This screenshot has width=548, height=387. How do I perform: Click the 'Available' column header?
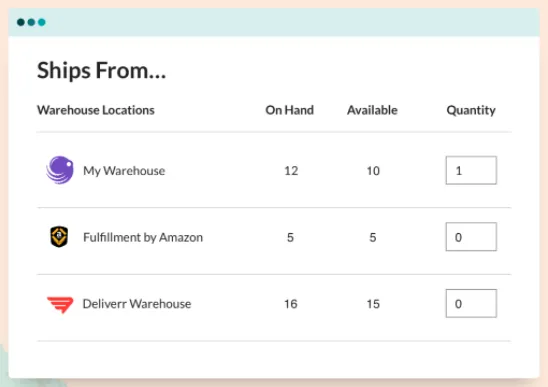point(372,110)
